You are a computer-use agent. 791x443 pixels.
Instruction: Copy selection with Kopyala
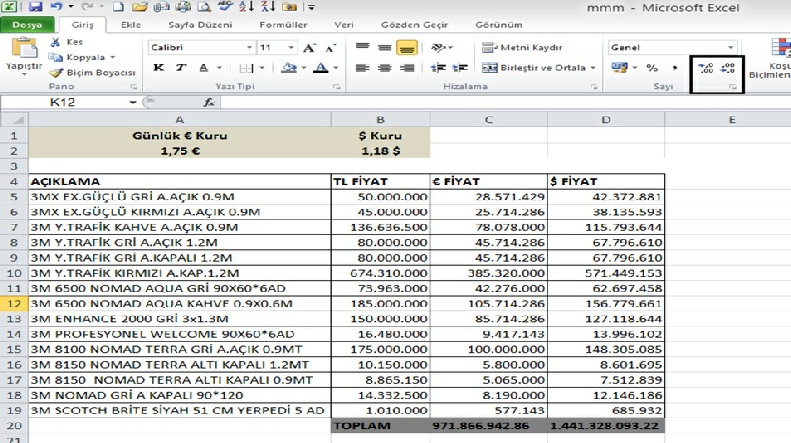[78, 57]
